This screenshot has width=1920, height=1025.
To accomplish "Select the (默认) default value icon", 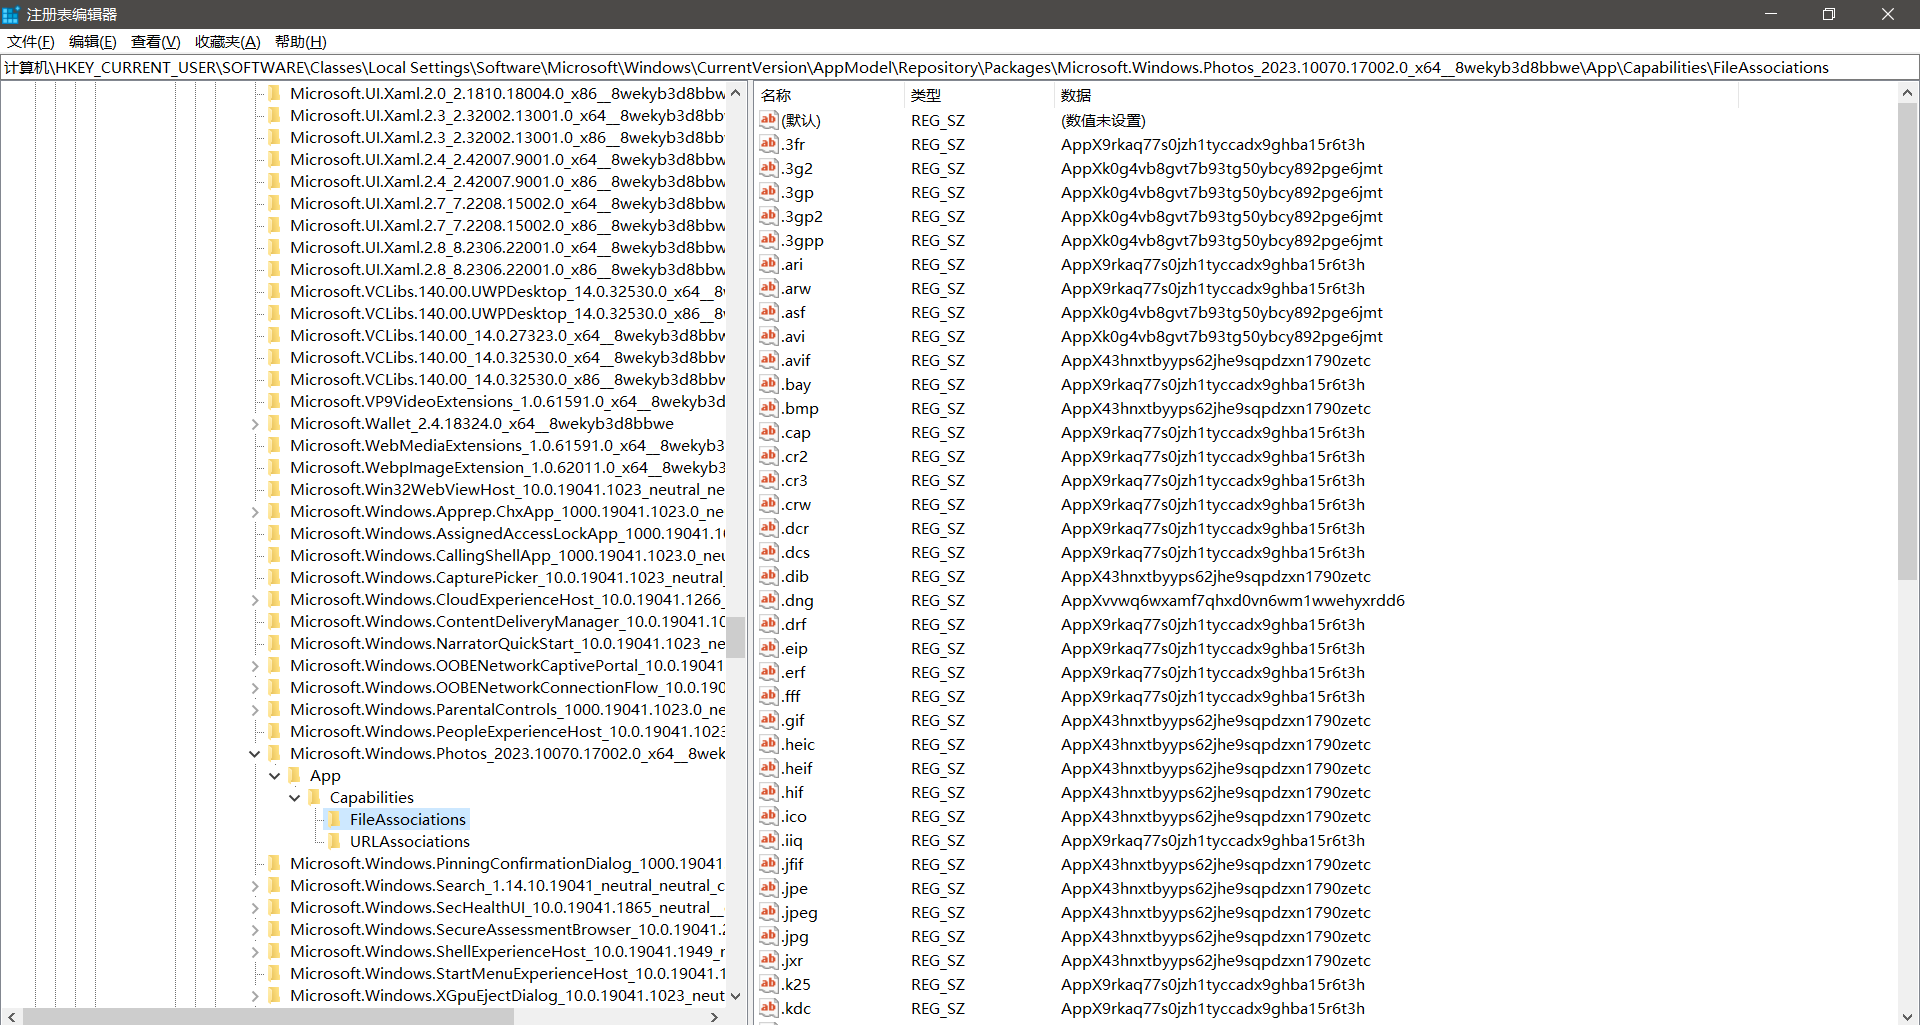I will [x=768, y=120].
